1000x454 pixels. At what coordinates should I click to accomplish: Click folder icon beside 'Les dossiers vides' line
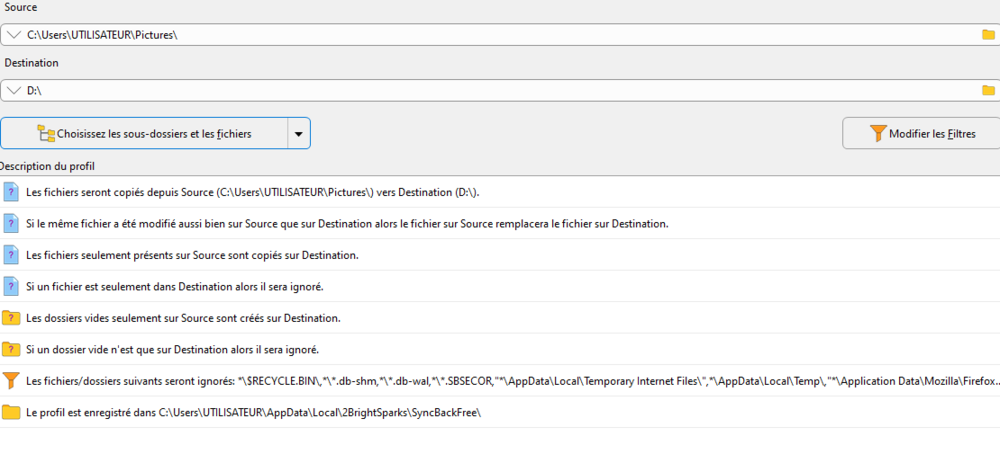click(11, 318)
